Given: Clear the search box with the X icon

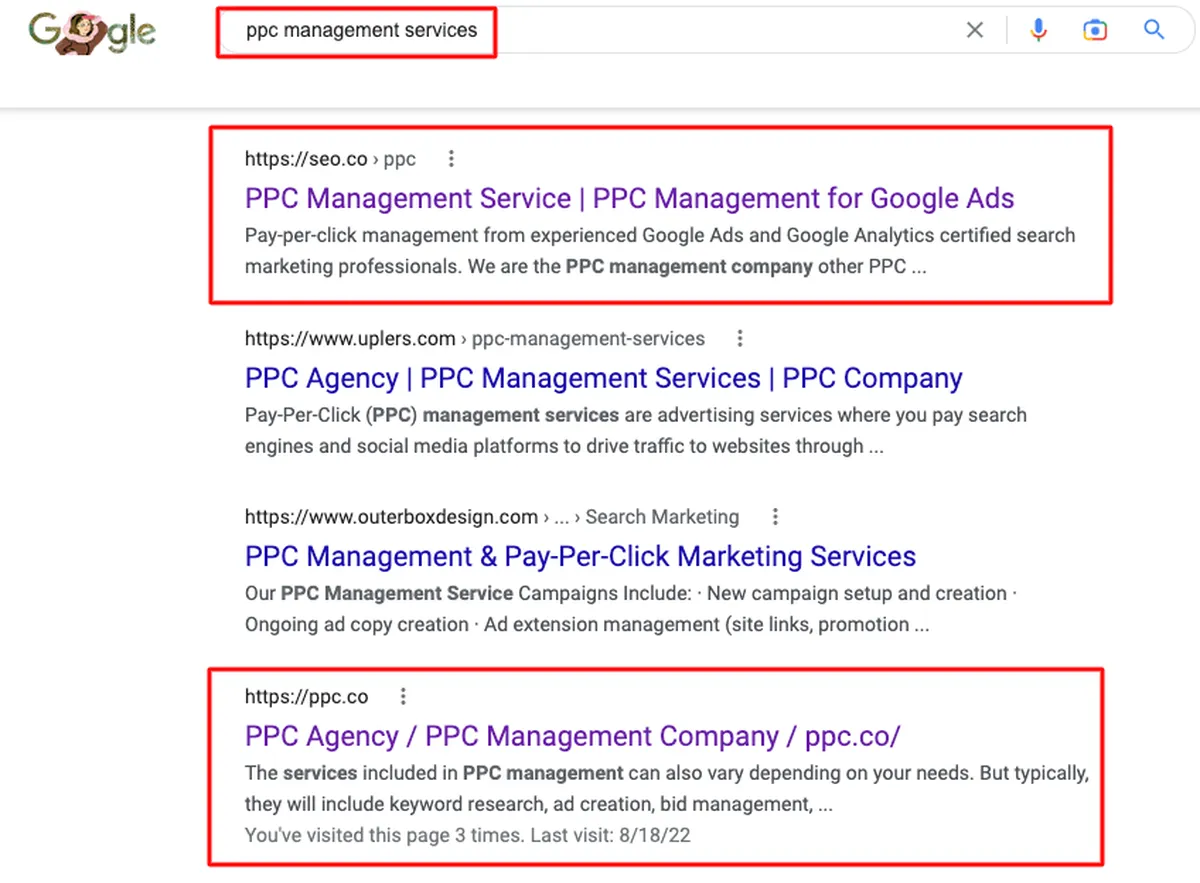Looking at the screenshot, I should click(975, 30).
